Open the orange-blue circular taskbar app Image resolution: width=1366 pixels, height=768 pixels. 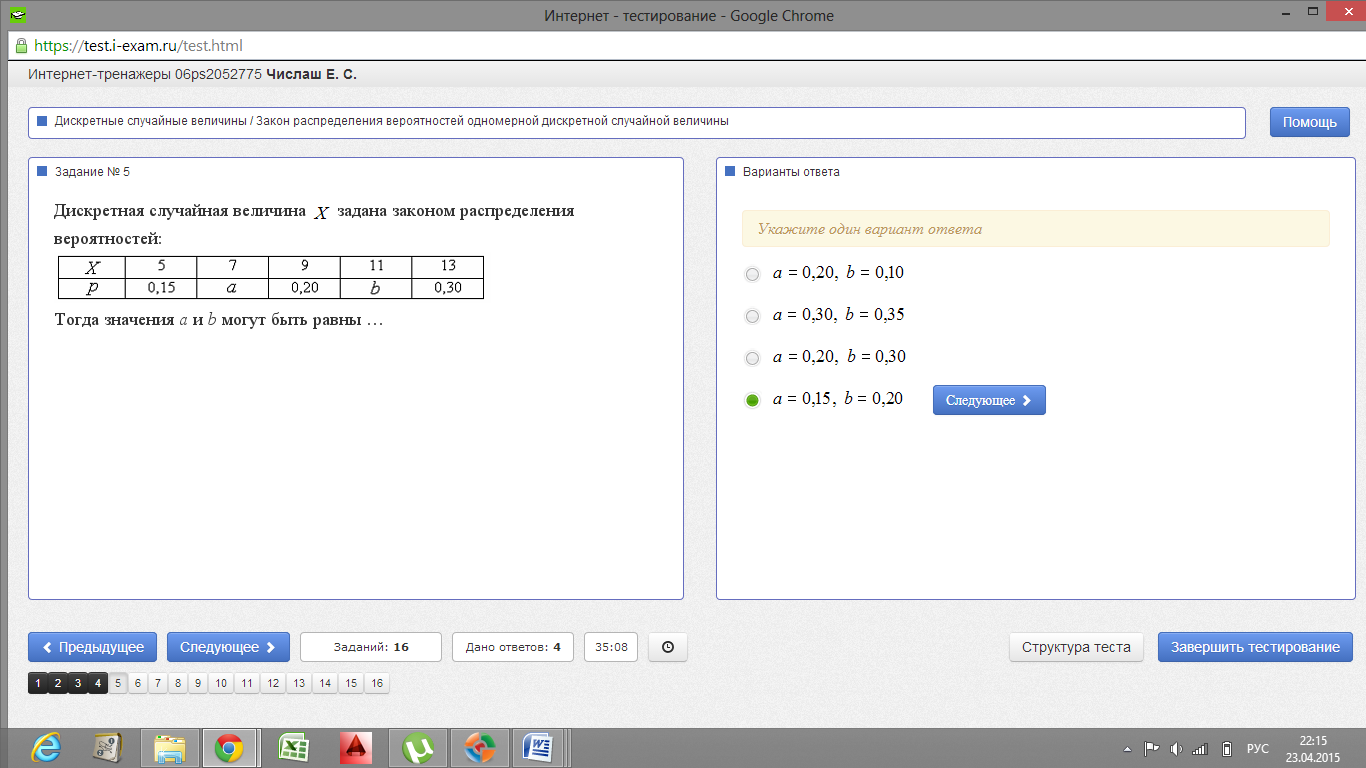coord(479,746)
